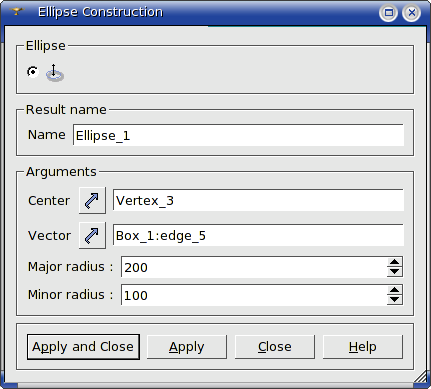The image size is (431, 389).
Task: Increase Minor radius with up arrow
Action: (x=395, y=290)
